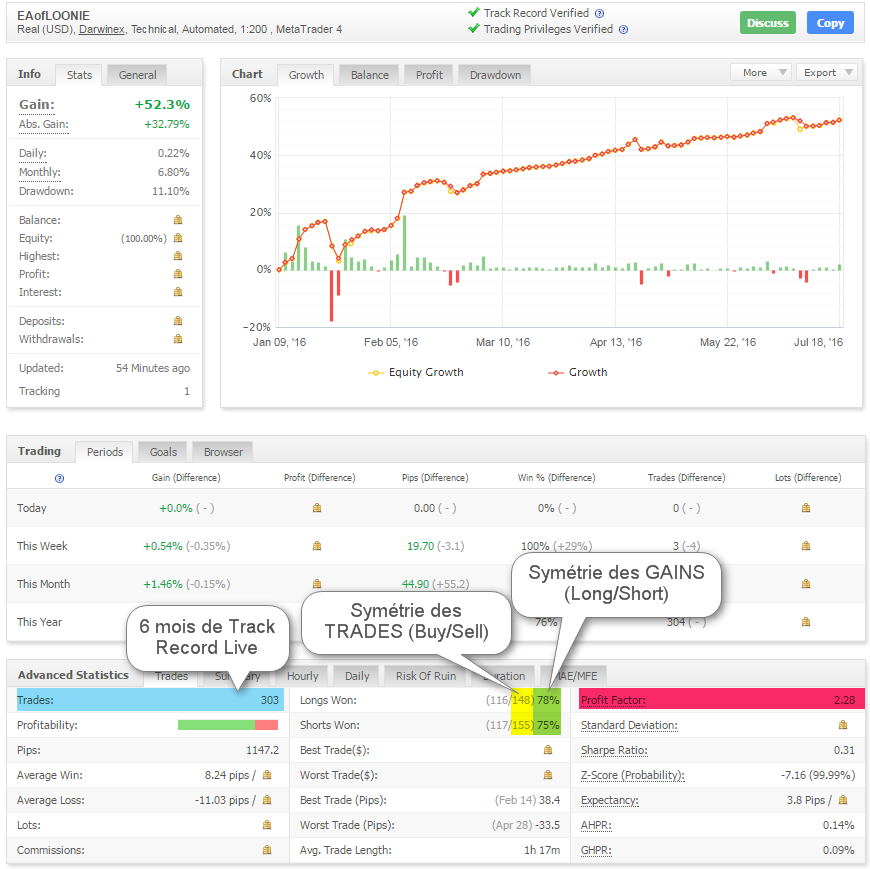
Task: Click the This Month lots lock icon
Action: pyautogui.click(x=806, y=584)
